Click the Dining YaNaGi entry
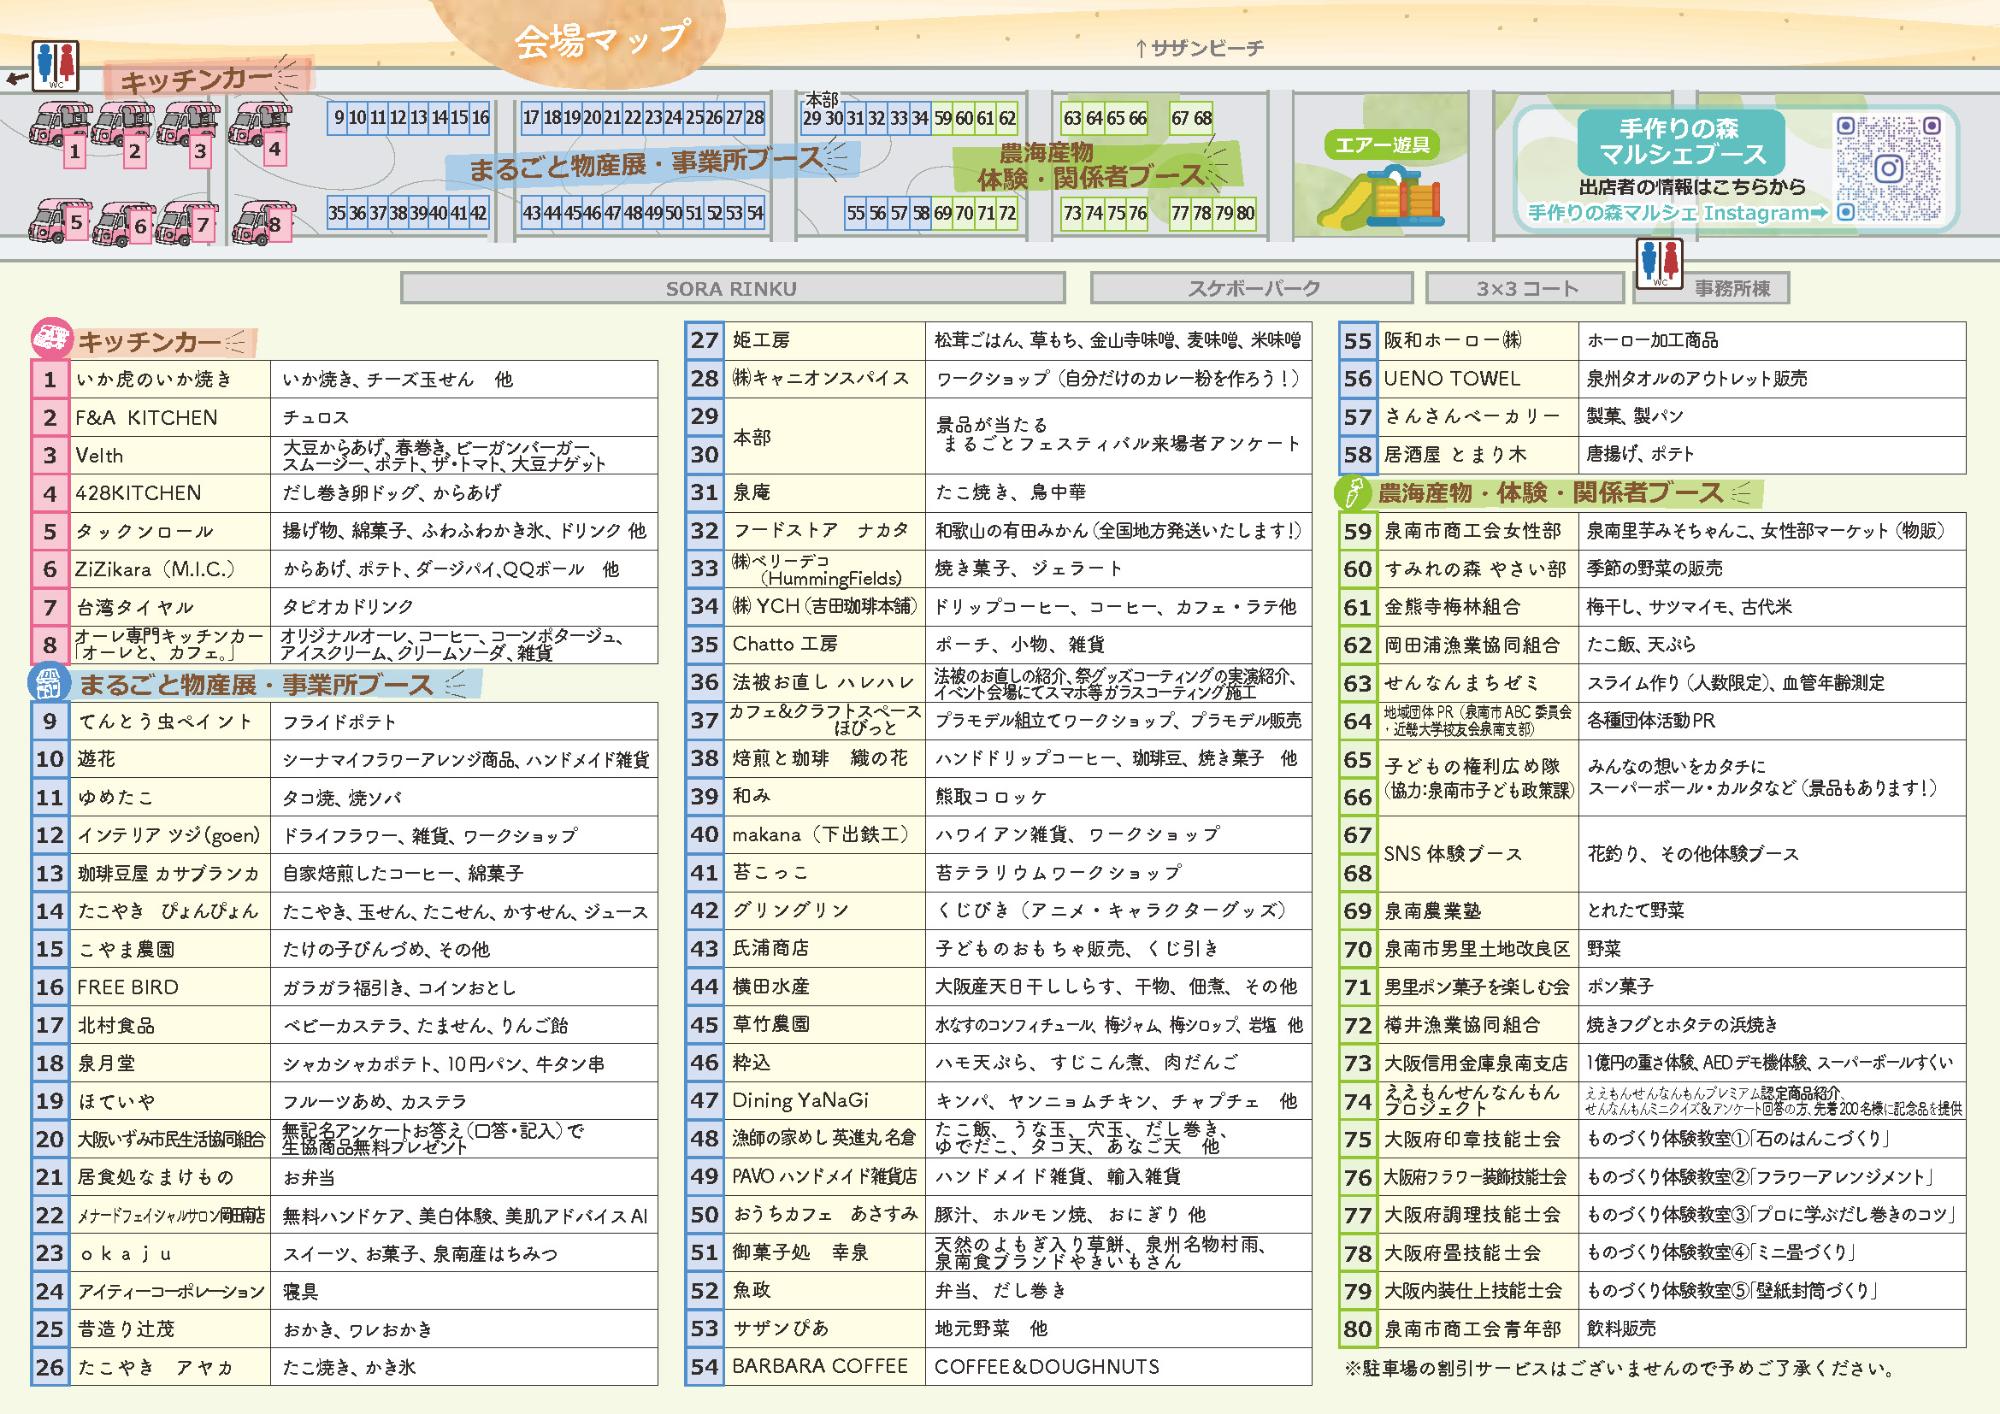Screen dimensions: 2000x1414 [800, 1100]
